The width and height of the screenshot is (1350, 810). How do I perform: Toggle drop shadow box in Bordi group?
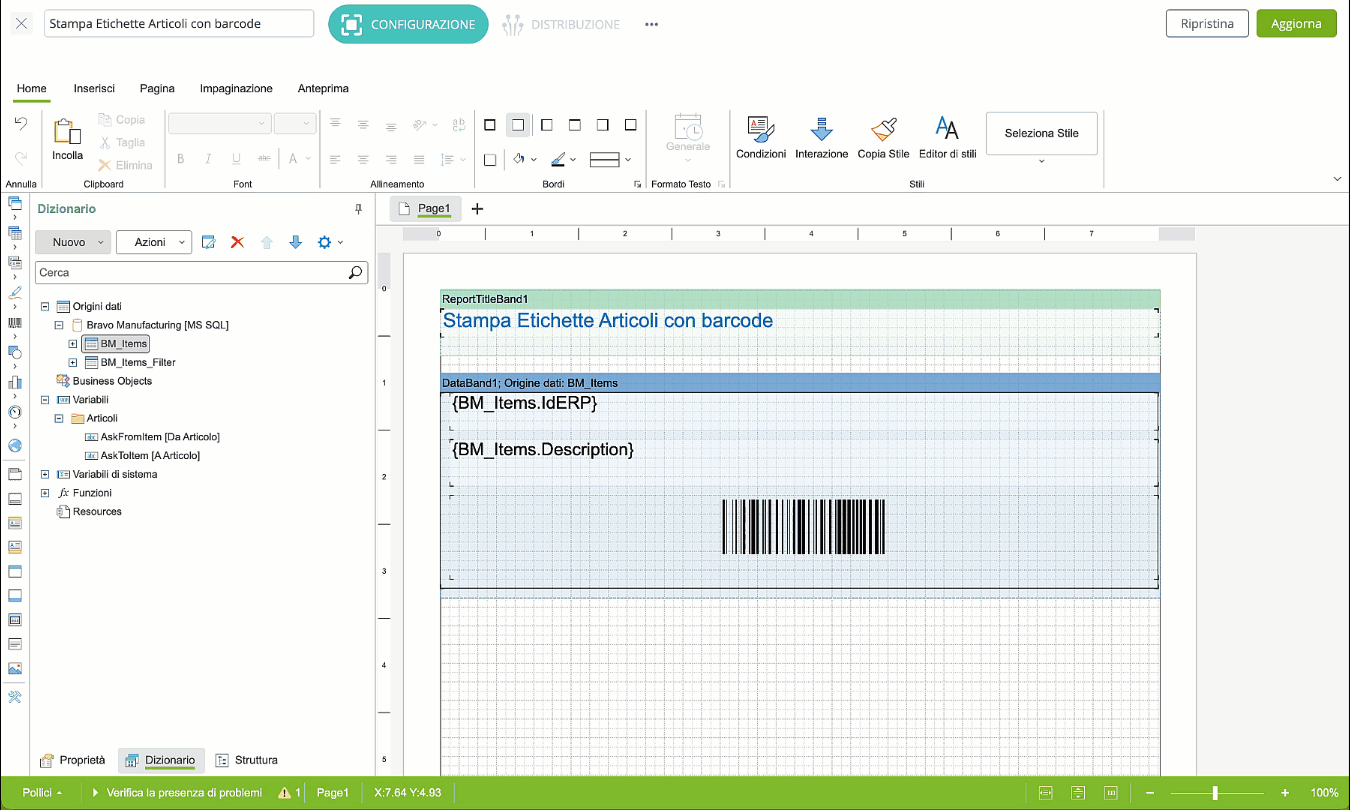coord(490,159)
